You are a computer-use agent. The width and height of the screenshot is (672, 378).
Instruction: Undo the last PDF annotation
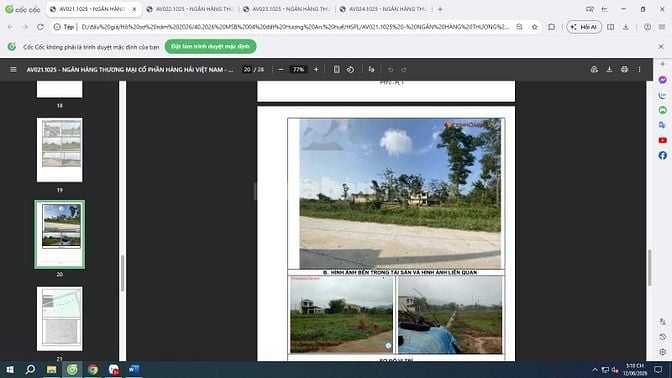click(x=390, y=69)
